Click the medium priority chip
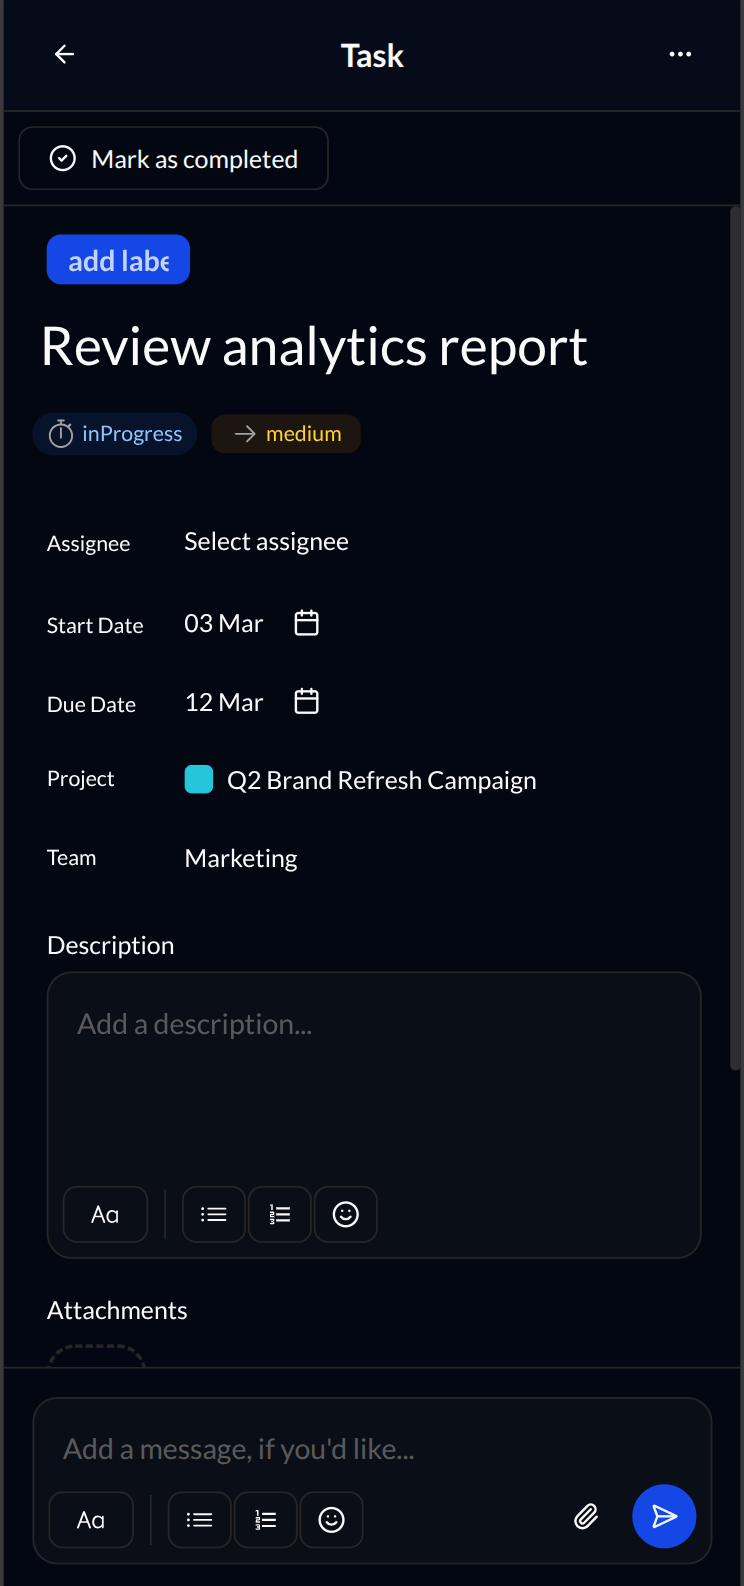 286,434
